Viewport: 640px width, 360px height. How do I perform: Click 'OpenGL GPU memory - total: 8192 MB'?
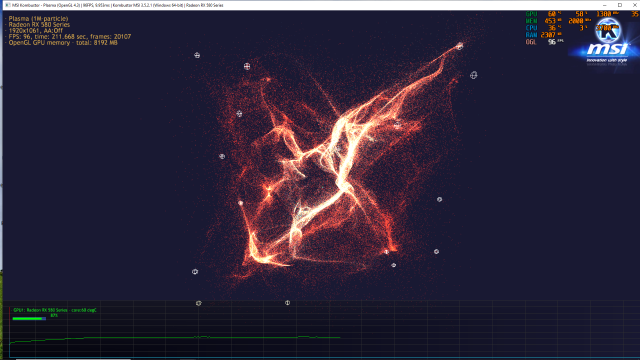(63, 42)
